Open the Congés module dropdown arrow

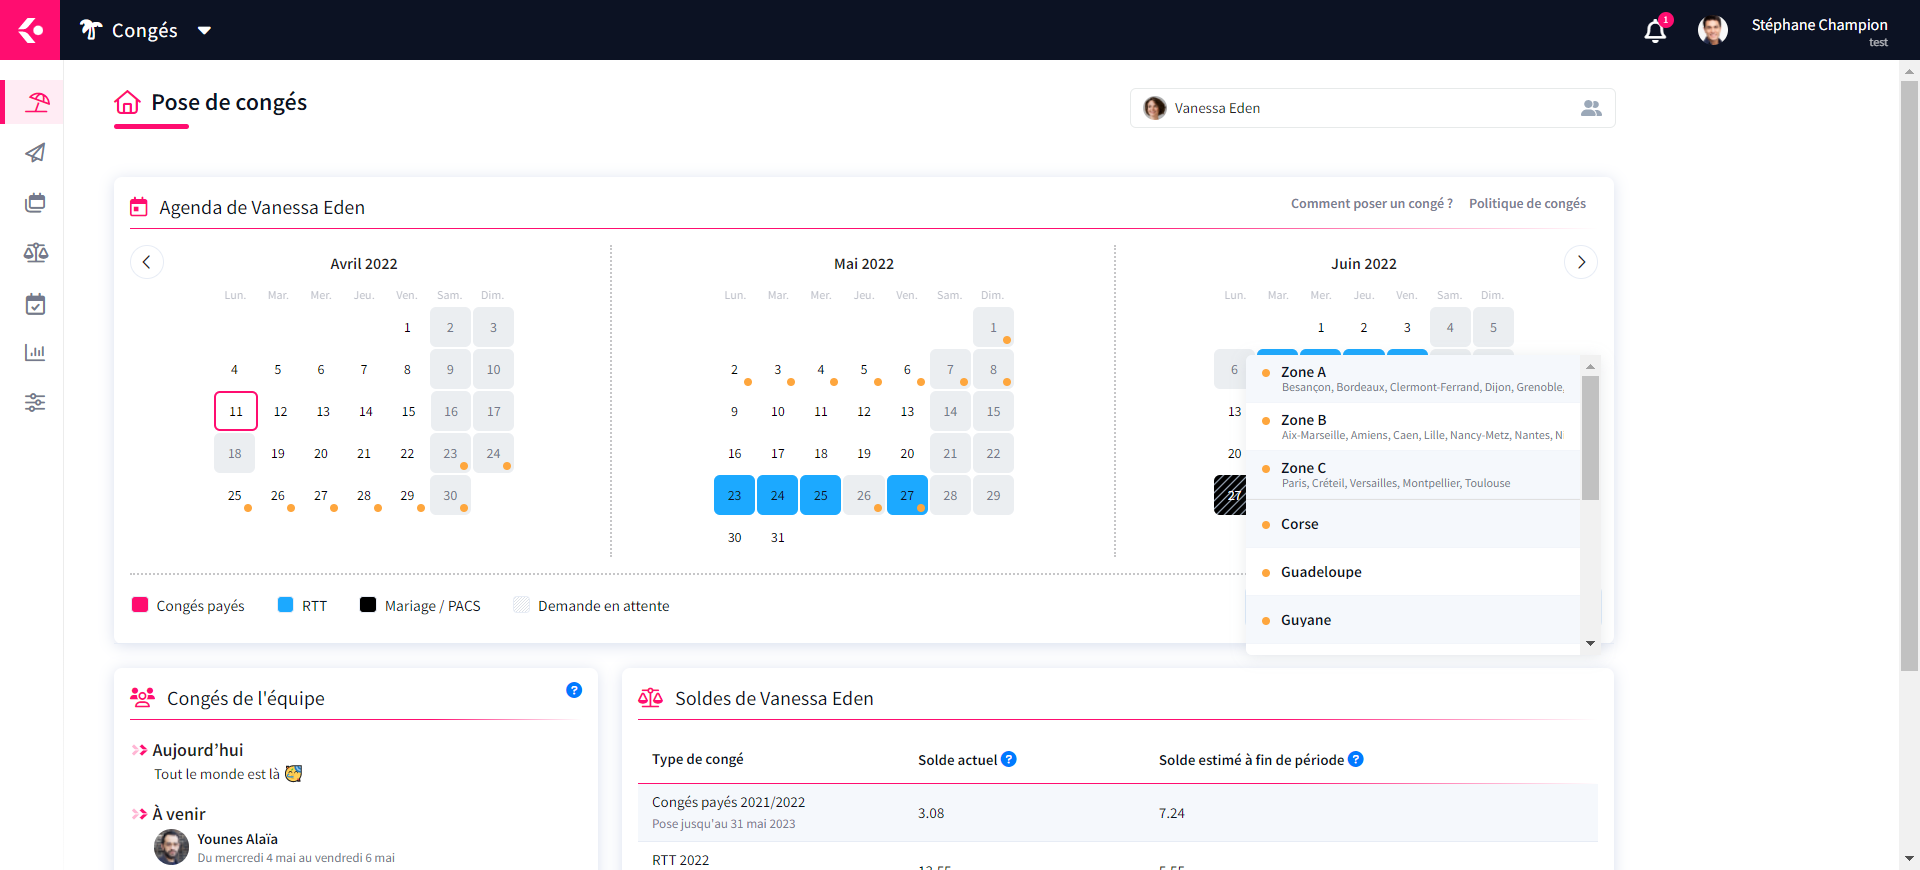click(x=204, y=31)
